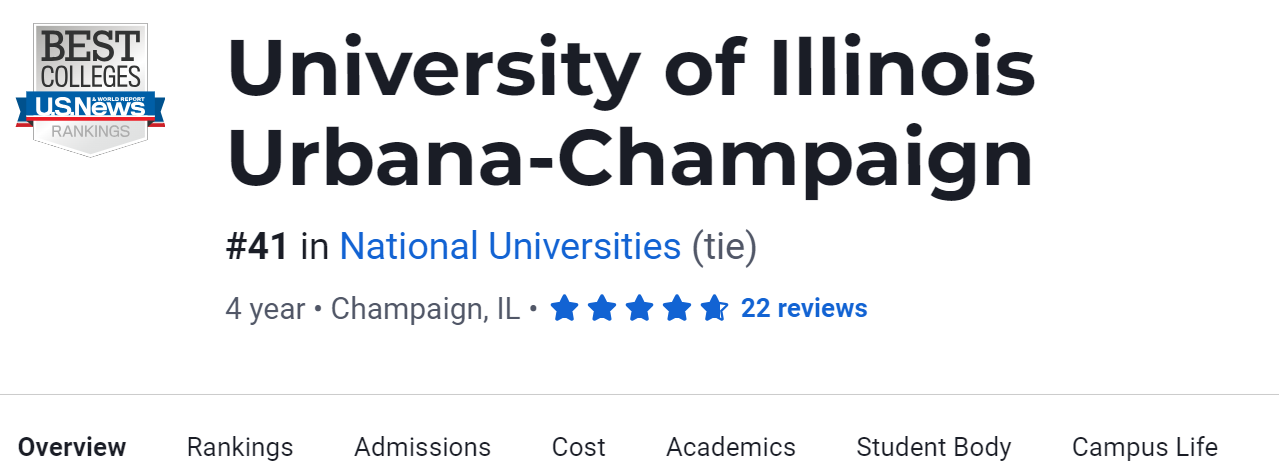Switch to the Rankings tab
Screen dimensions: 1279x466
[240, 446]
